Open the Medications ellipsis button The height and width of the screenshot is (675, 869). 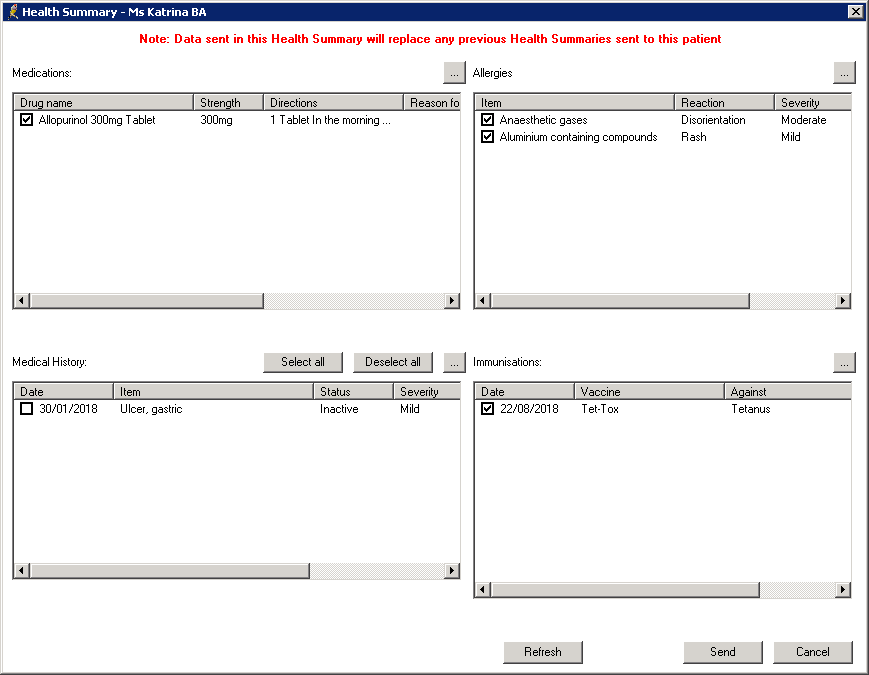pyautogui.click(x=454, y=73)
